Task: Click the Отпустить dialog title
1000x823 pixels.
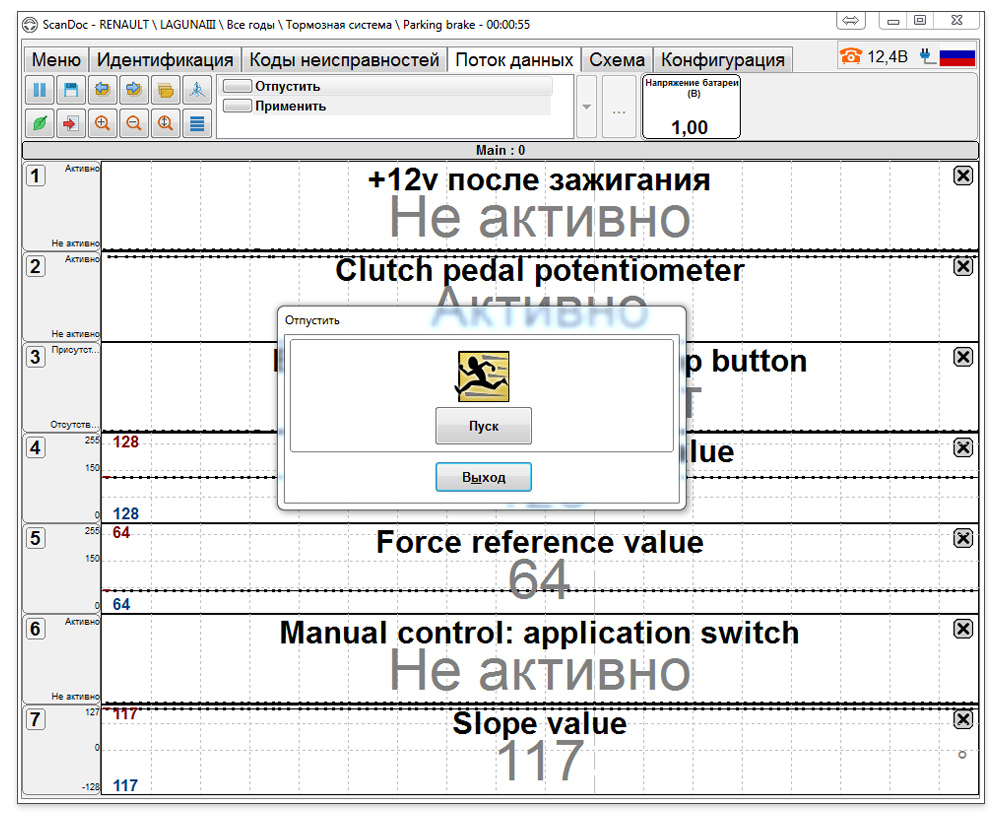Action: 312,320
